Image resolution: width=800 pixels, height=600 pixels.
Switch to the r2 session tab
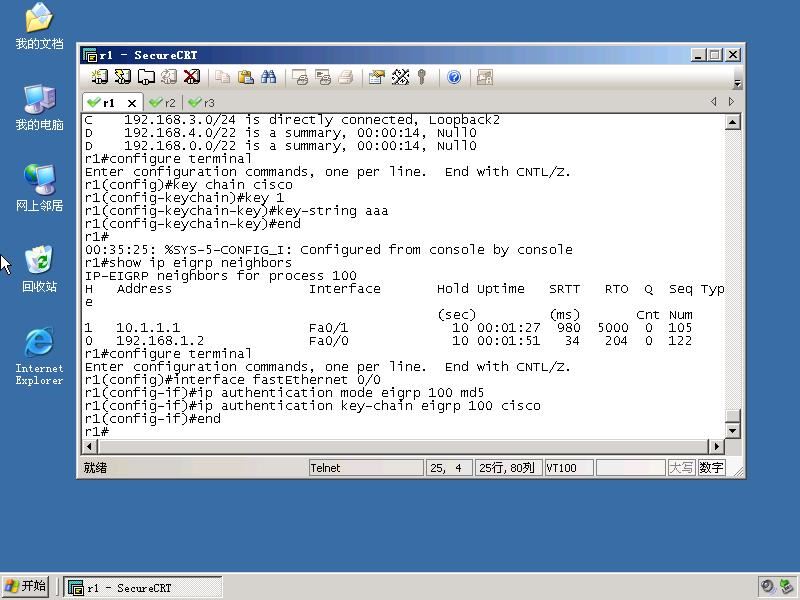click(x=163, y=103)
